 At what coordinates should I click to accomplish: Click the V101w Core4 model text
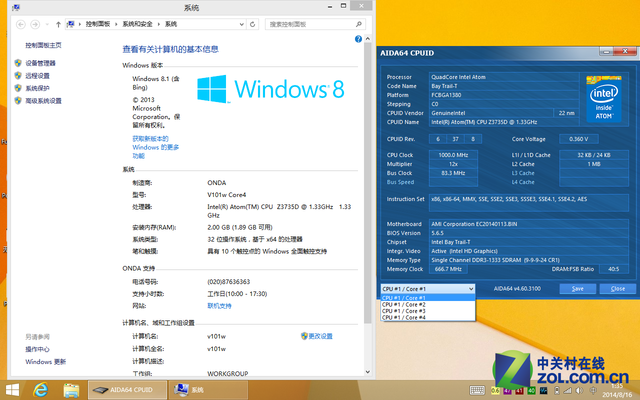227,195
